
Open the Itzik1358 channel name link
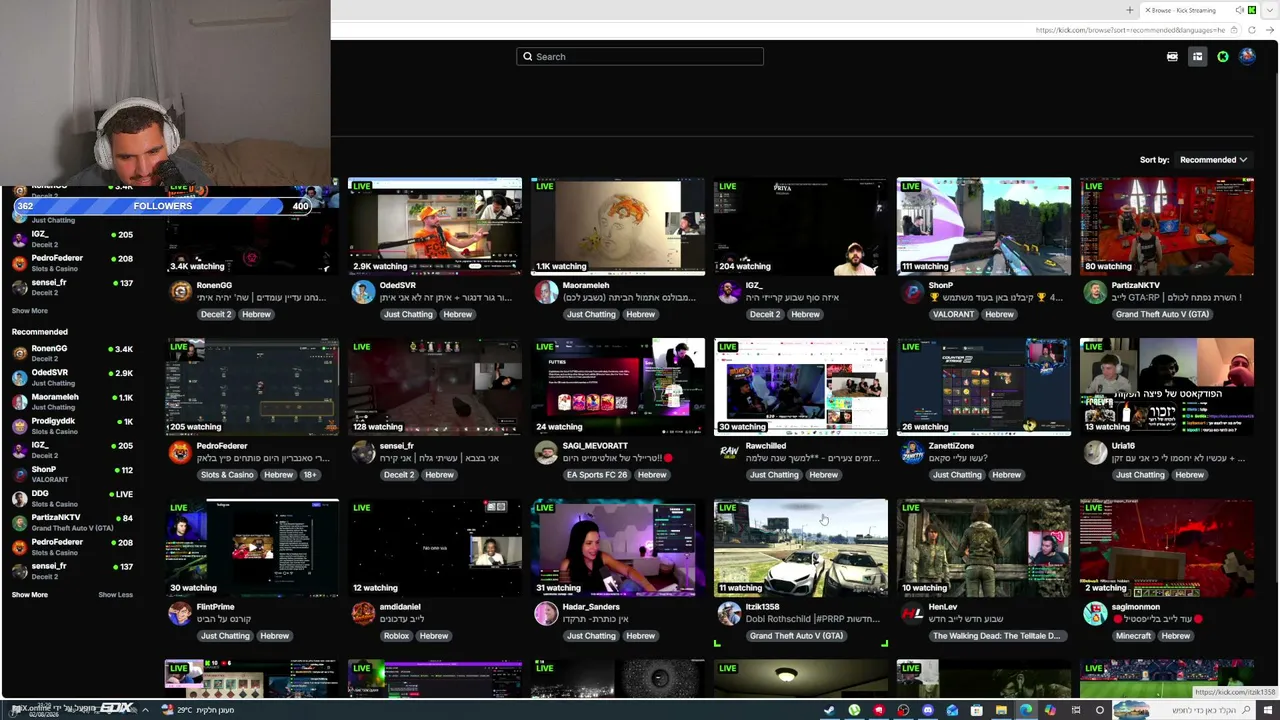tap(763, 607)
